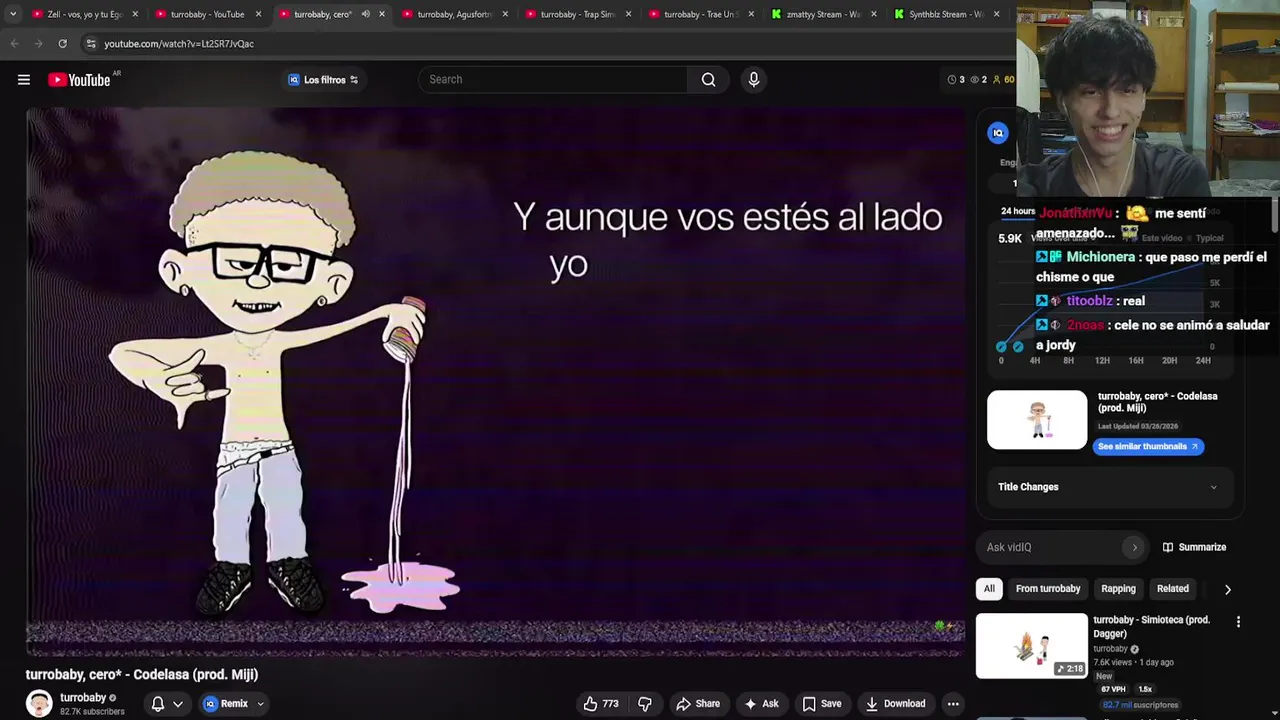Viewport: 1280px width, 720px height.
Task: Click the 24 hours tab in vidIQ chart
Action: click(x=1018, y=211)
